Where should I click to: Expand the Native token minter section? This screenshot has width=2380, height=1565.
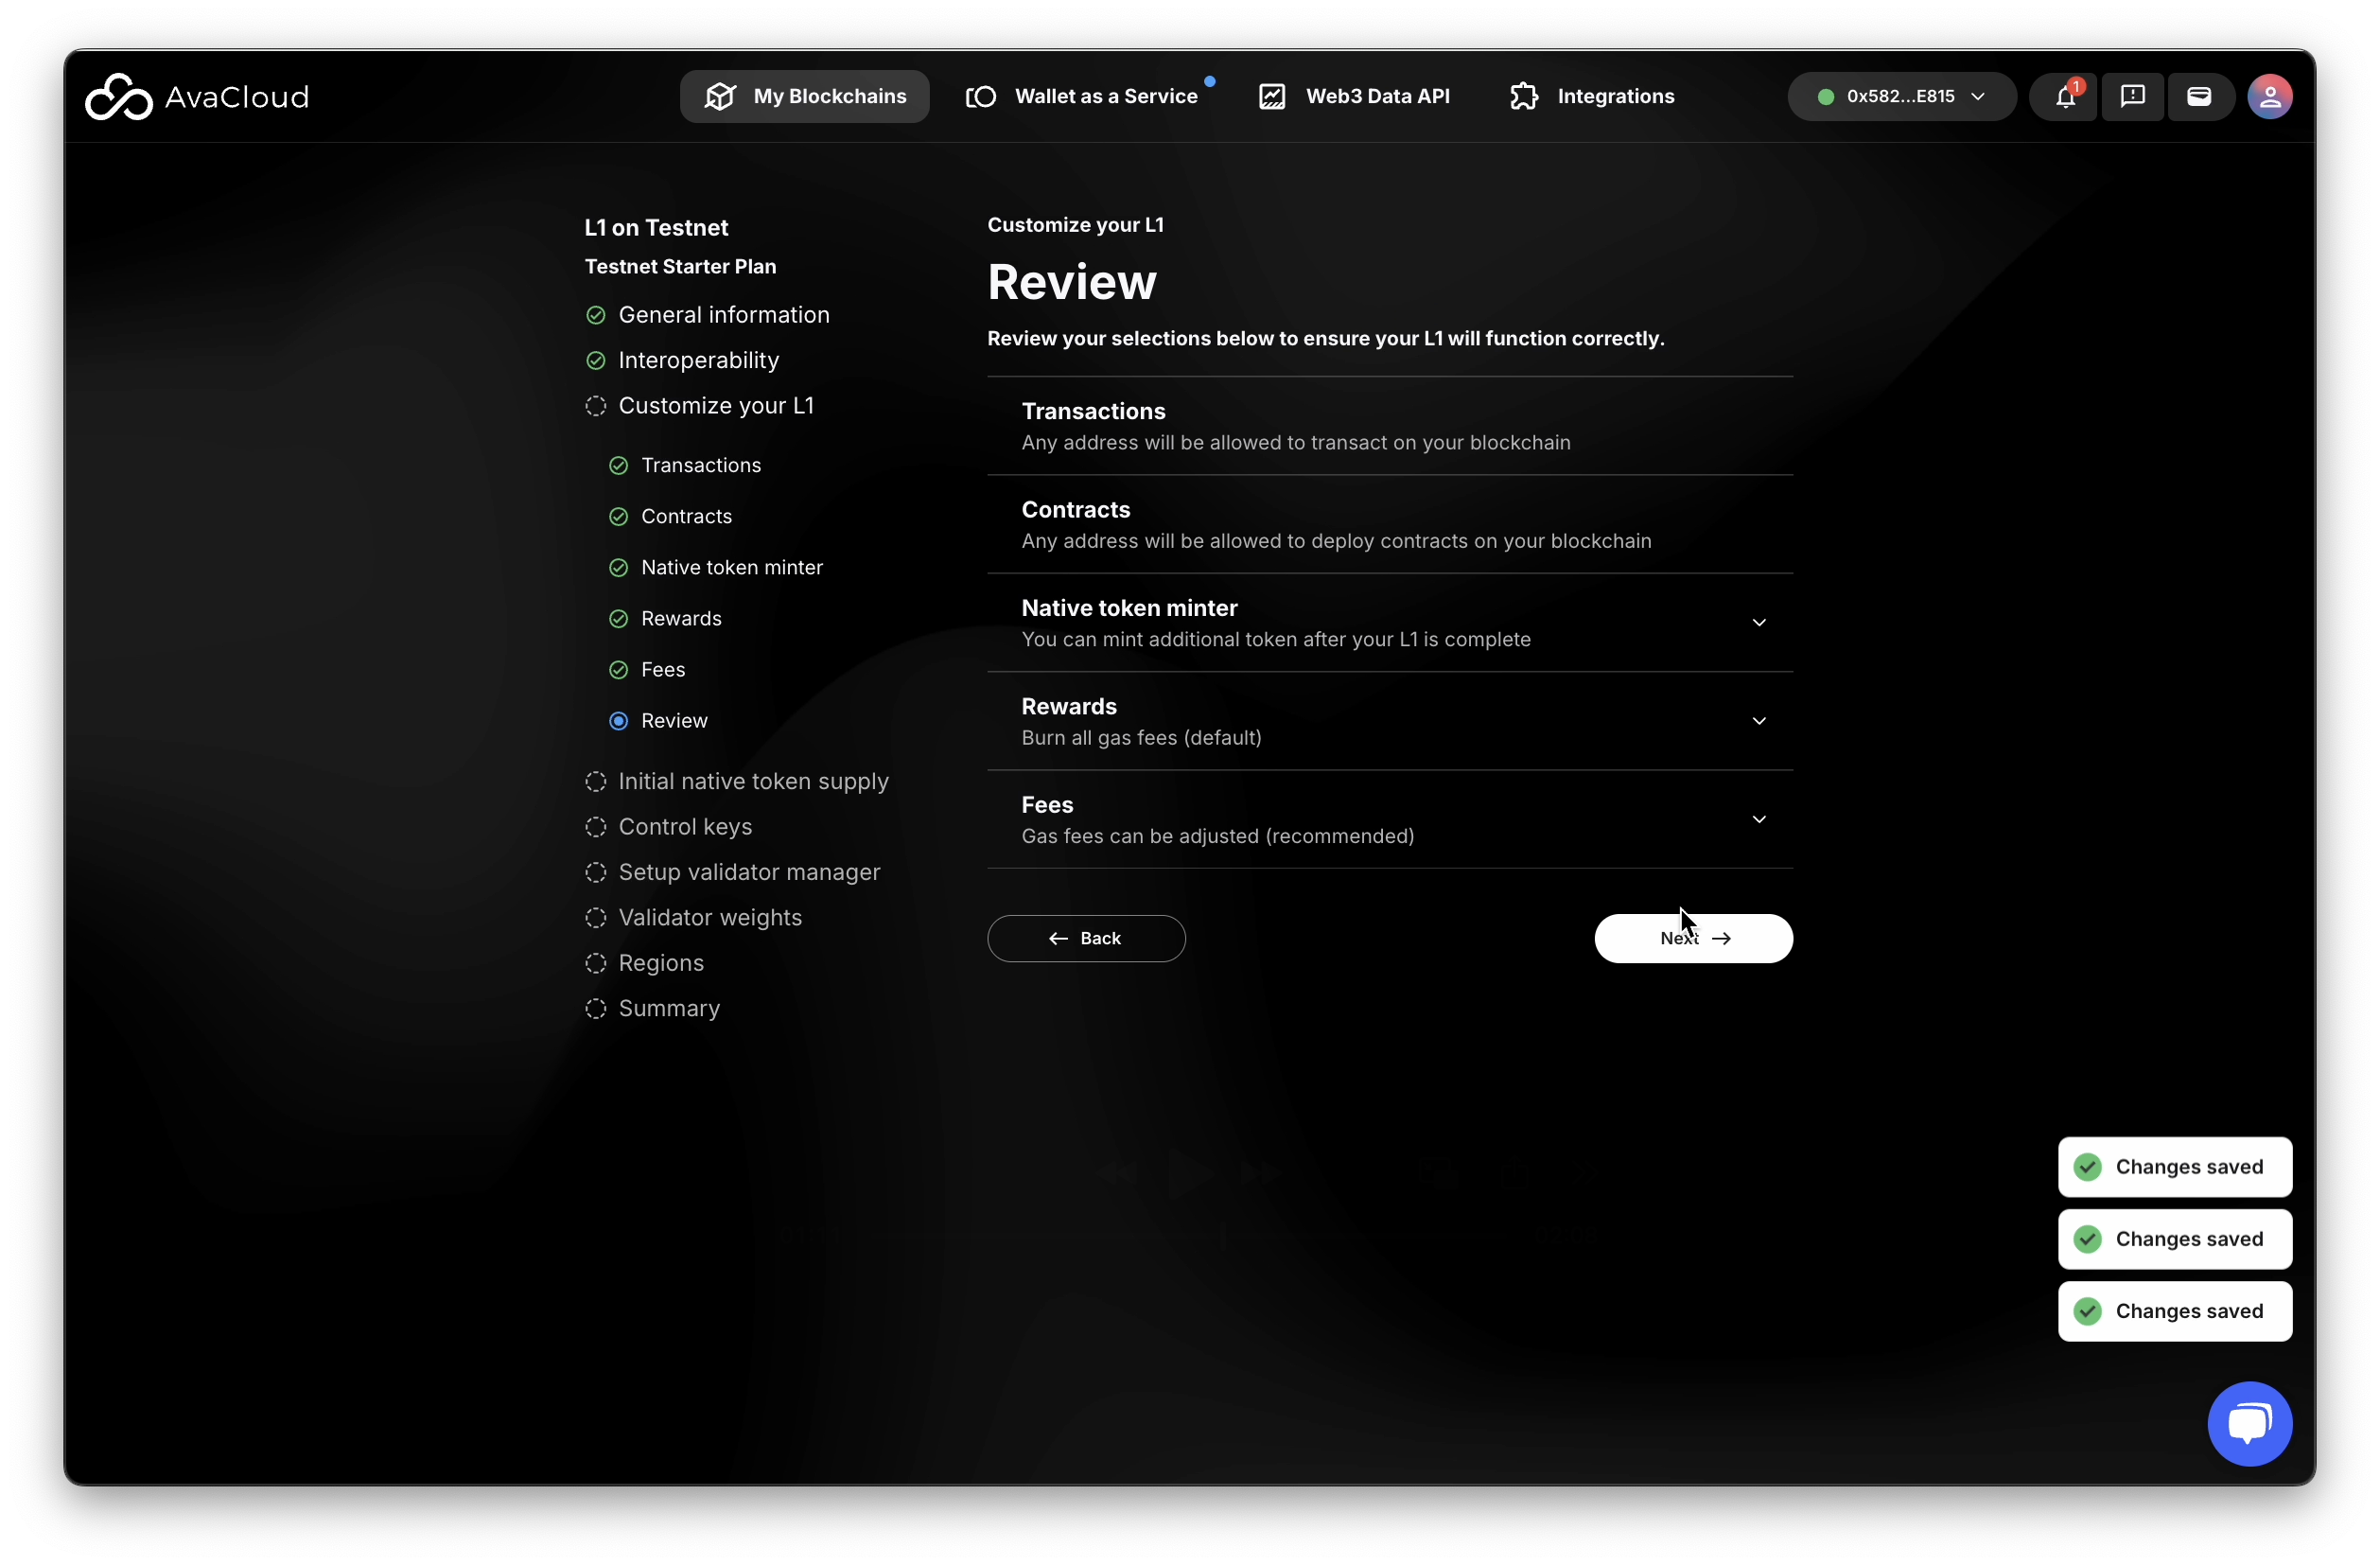[x=1758, y=623]
